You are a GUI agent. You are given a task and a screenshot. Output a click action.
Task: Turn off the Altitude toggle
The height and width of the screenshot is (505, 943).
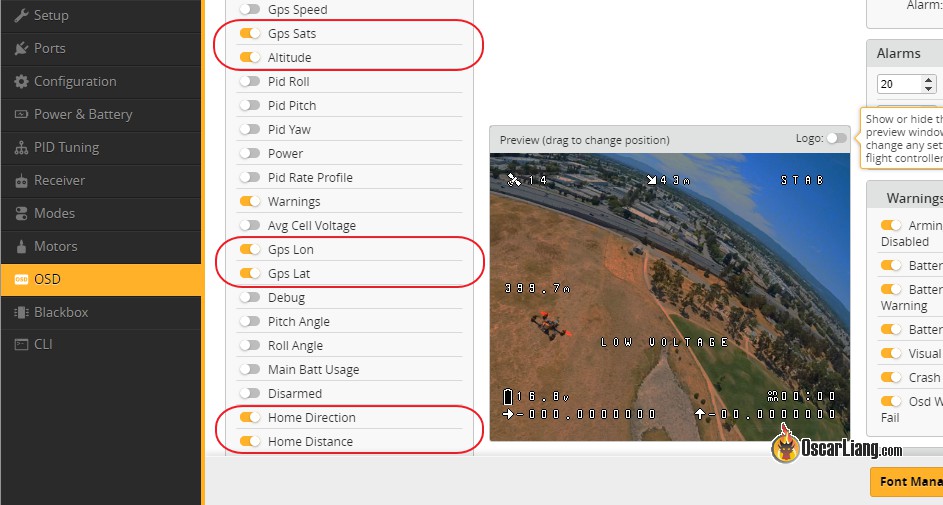tap(250, 58)
